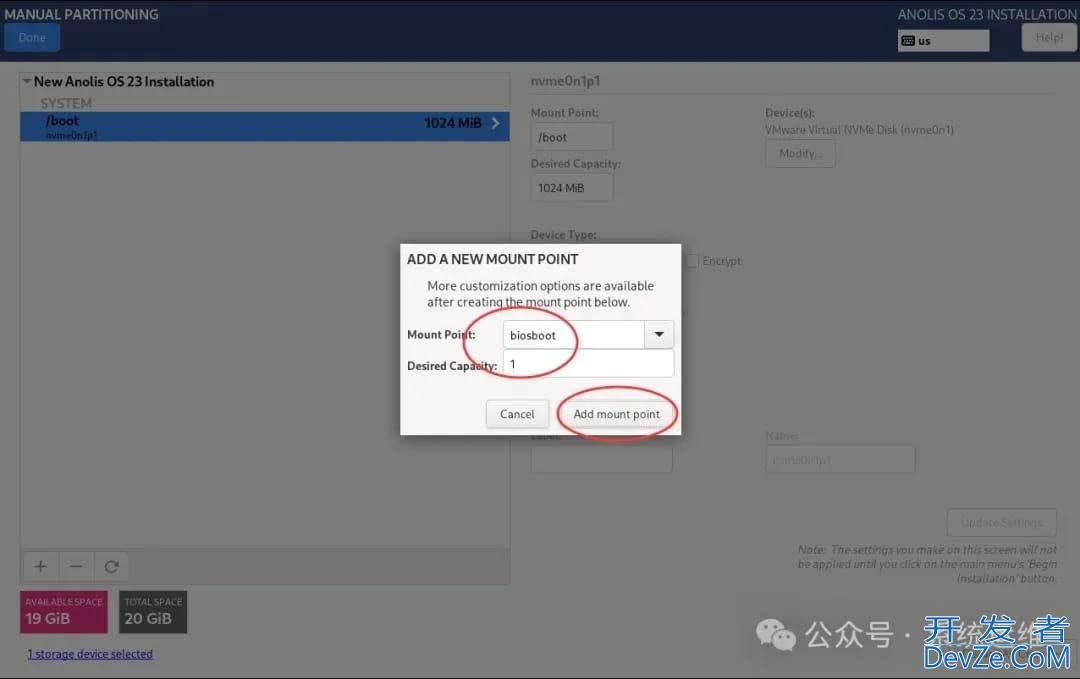The width and height of the screenshot is (1080, 679).
Task: Click the dialog Mount Point field containing biosboot
Action: [574, 335]
